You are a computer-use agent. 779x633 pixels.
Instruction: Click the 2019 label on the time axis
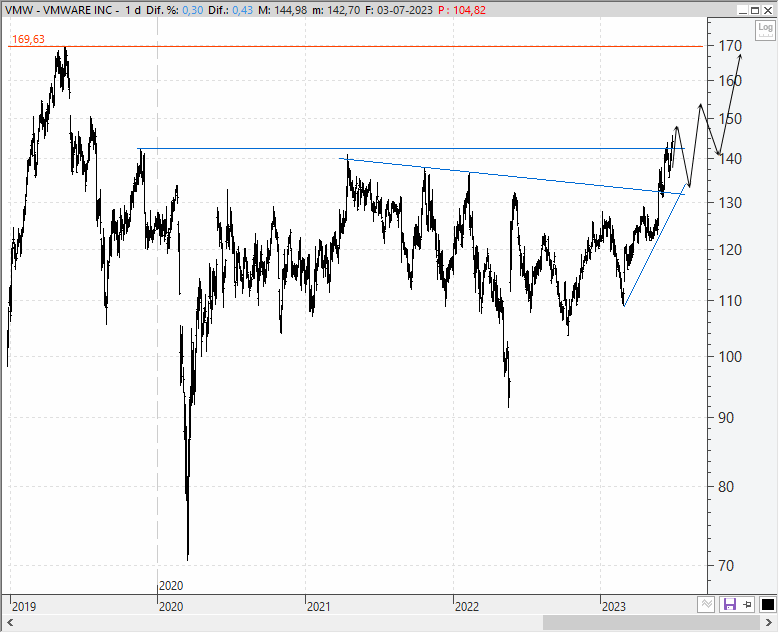[24, 606]
